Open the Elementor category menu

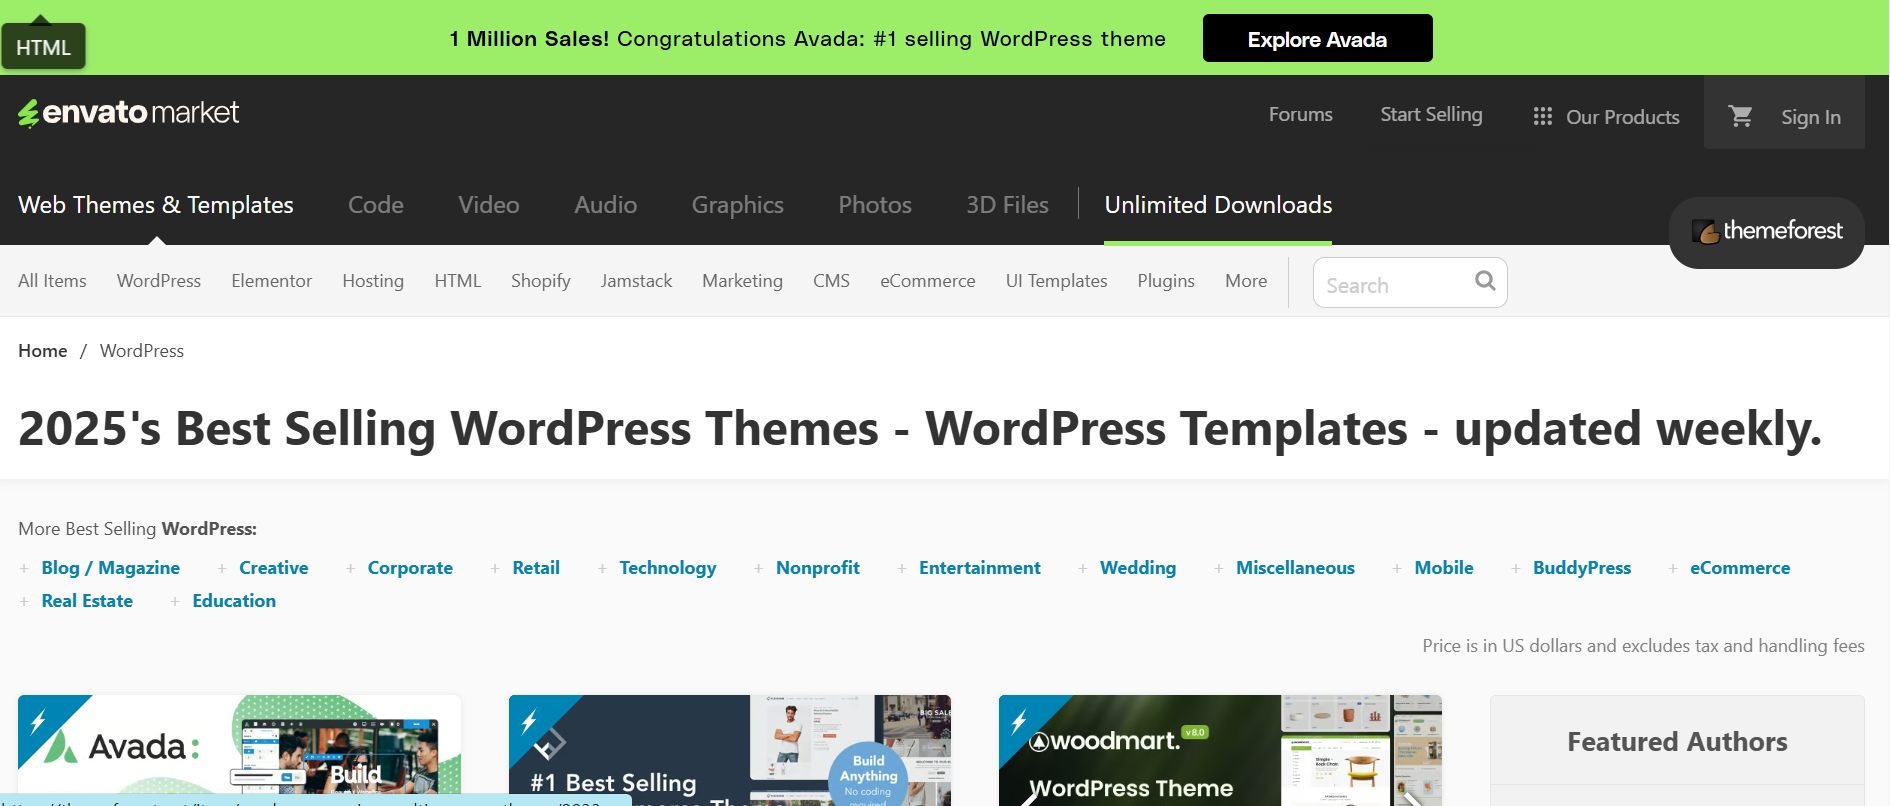272,281
